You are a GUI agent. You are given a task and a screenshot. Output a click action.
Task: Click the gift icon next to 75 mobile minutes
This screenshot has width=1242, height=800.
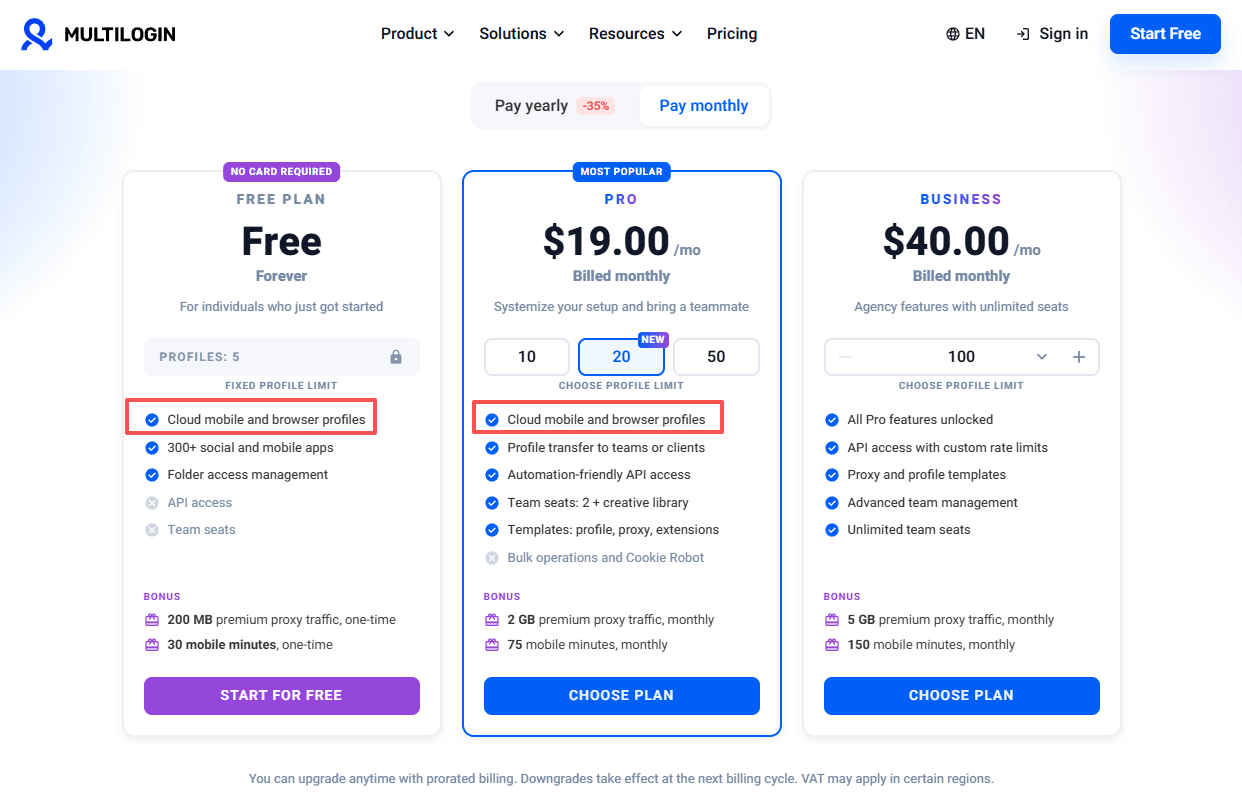coord(492,645)
